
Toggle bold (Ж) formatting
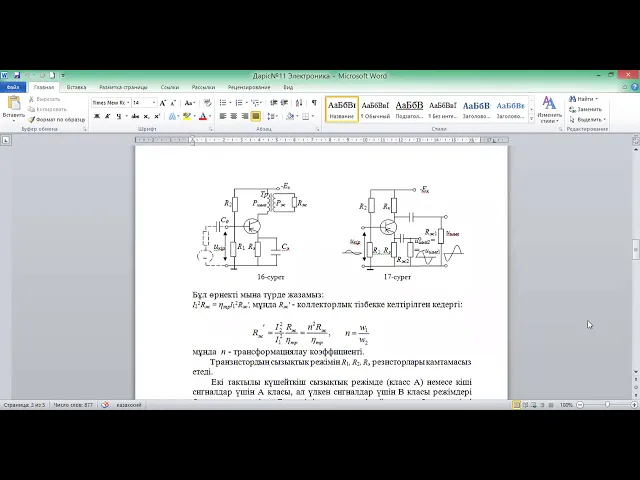97,116
